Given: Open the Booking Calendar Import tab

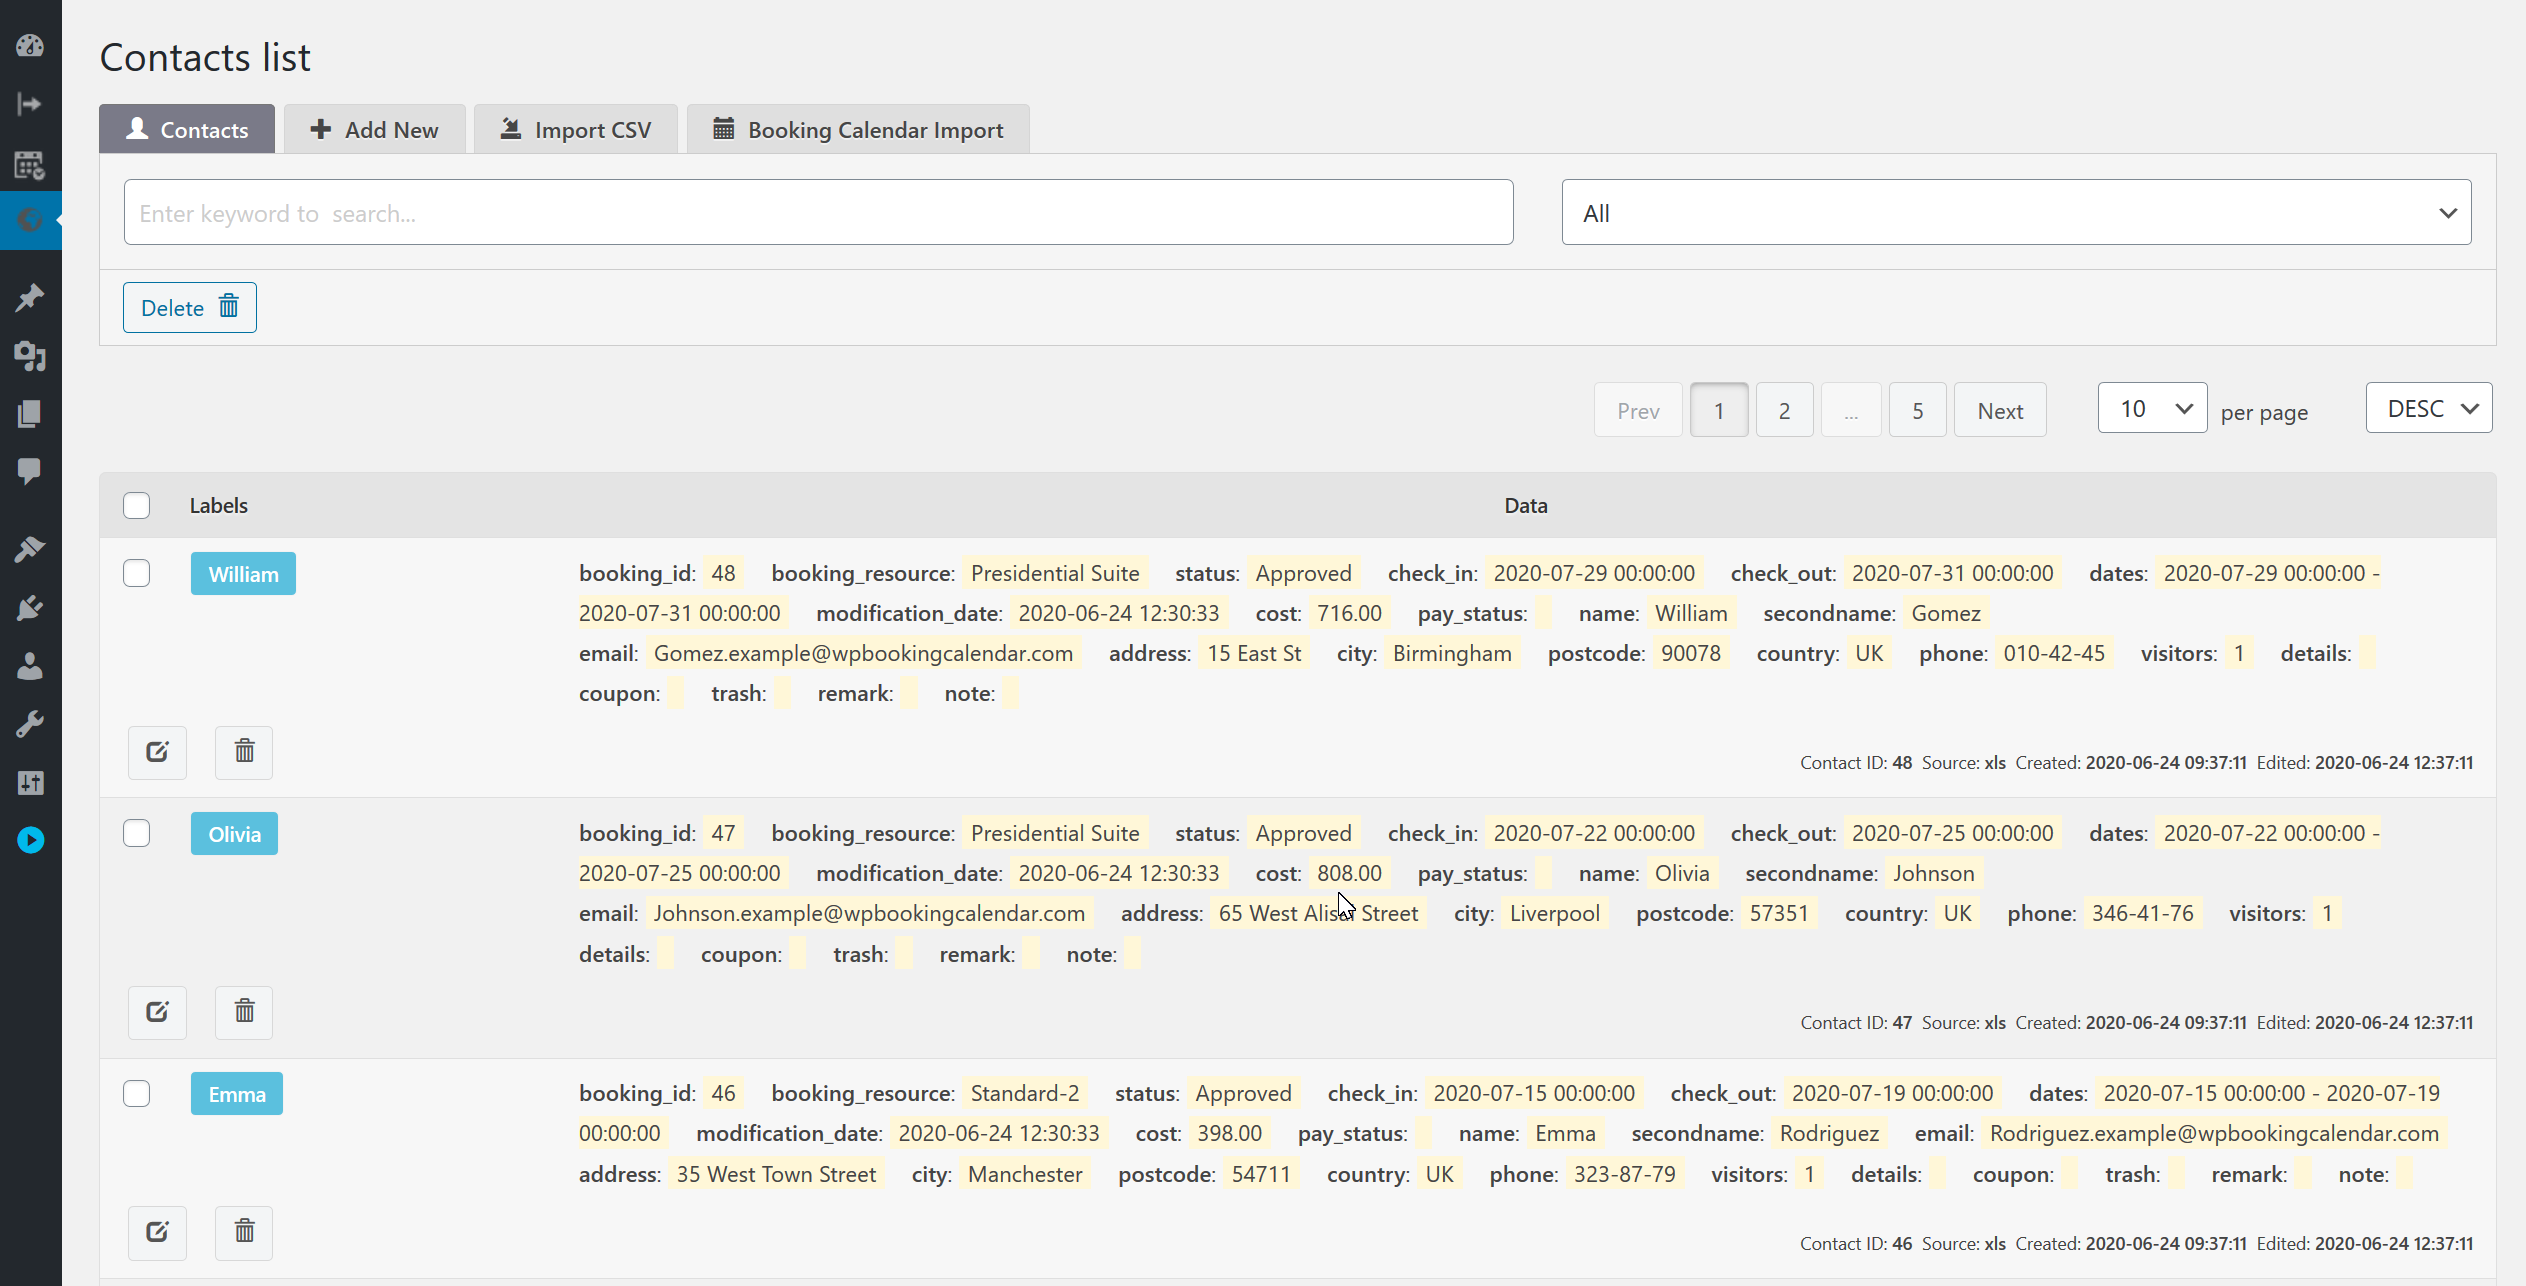Looking at the screenshot, I should tap(858, 129).
